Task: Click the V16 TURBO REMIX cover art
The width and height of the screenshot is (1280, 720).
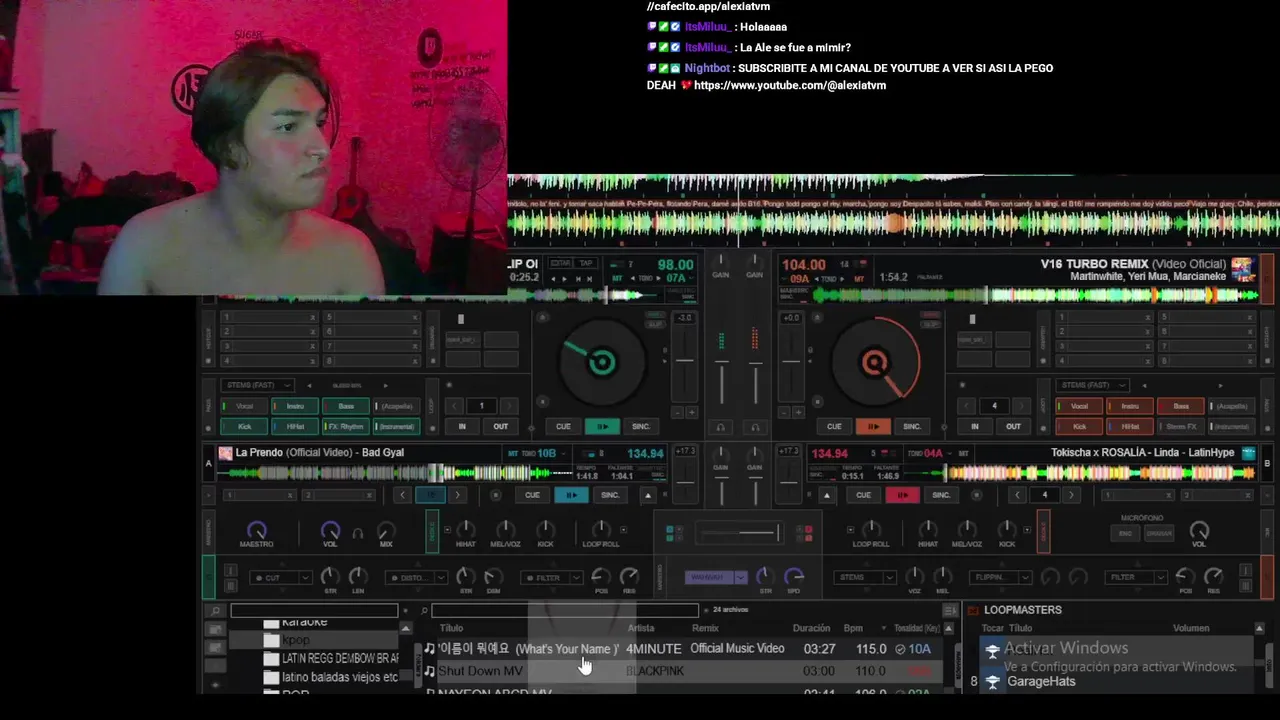Action: (1243, 270)
